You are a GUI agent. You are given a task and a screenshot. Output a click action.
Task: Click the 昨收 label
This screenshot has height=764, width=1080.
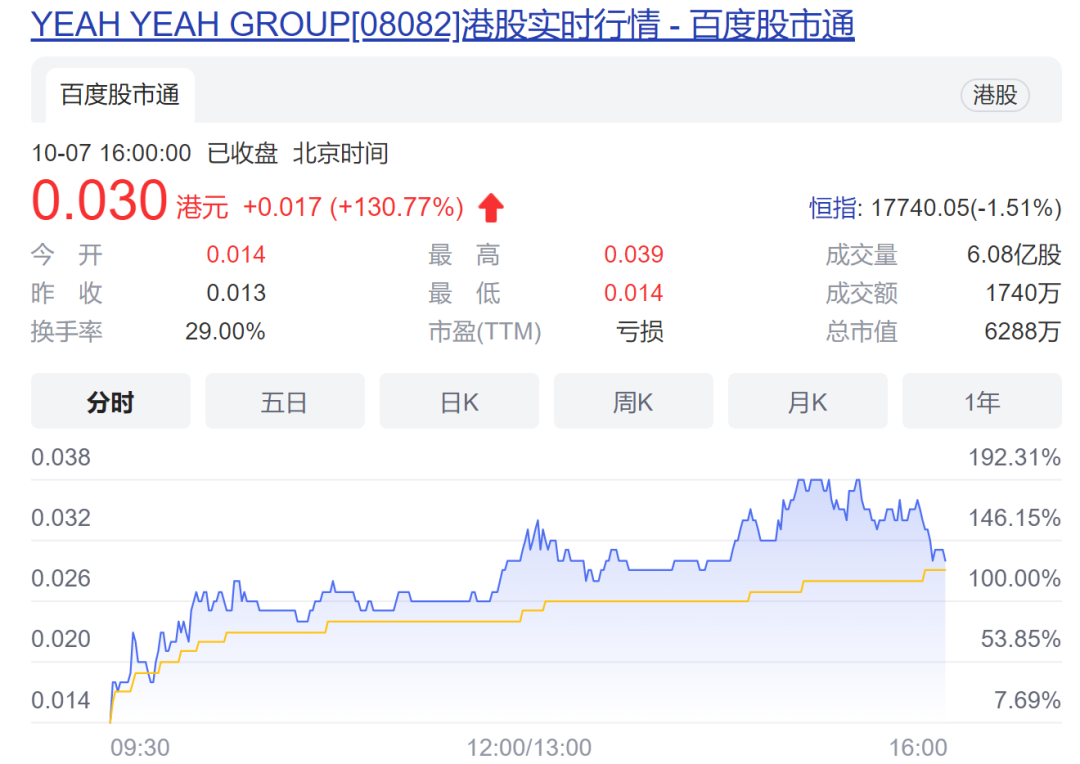[67, 293]
